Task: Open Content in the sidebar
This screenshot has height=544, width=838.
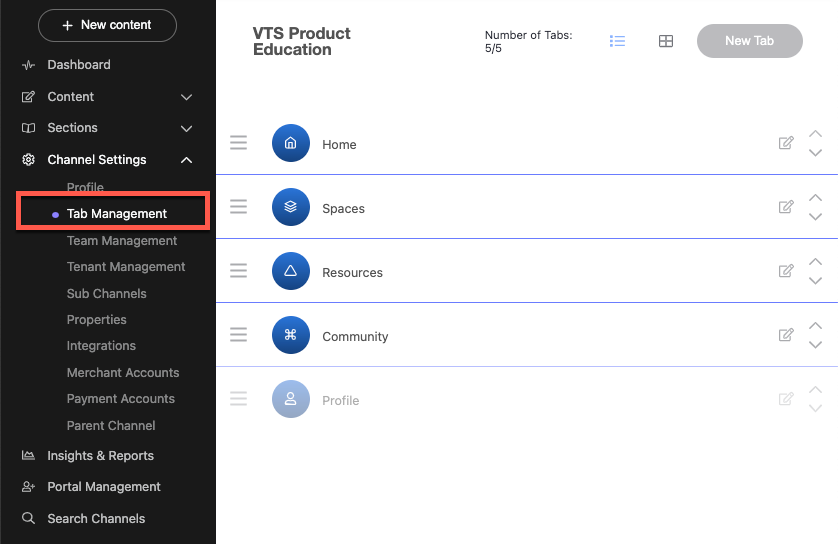Action: pyautogui.click(x=71, y=97)
